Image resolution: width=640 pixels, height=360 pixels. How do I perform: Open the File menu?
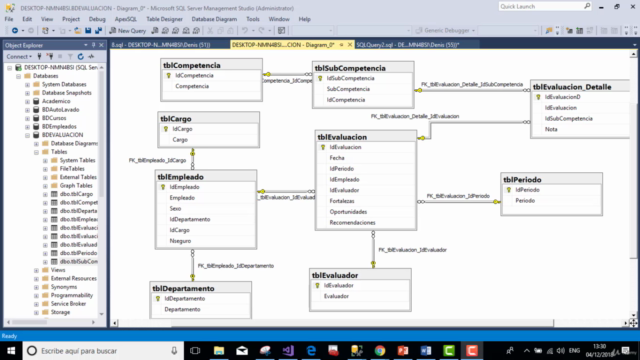(9, 19)
